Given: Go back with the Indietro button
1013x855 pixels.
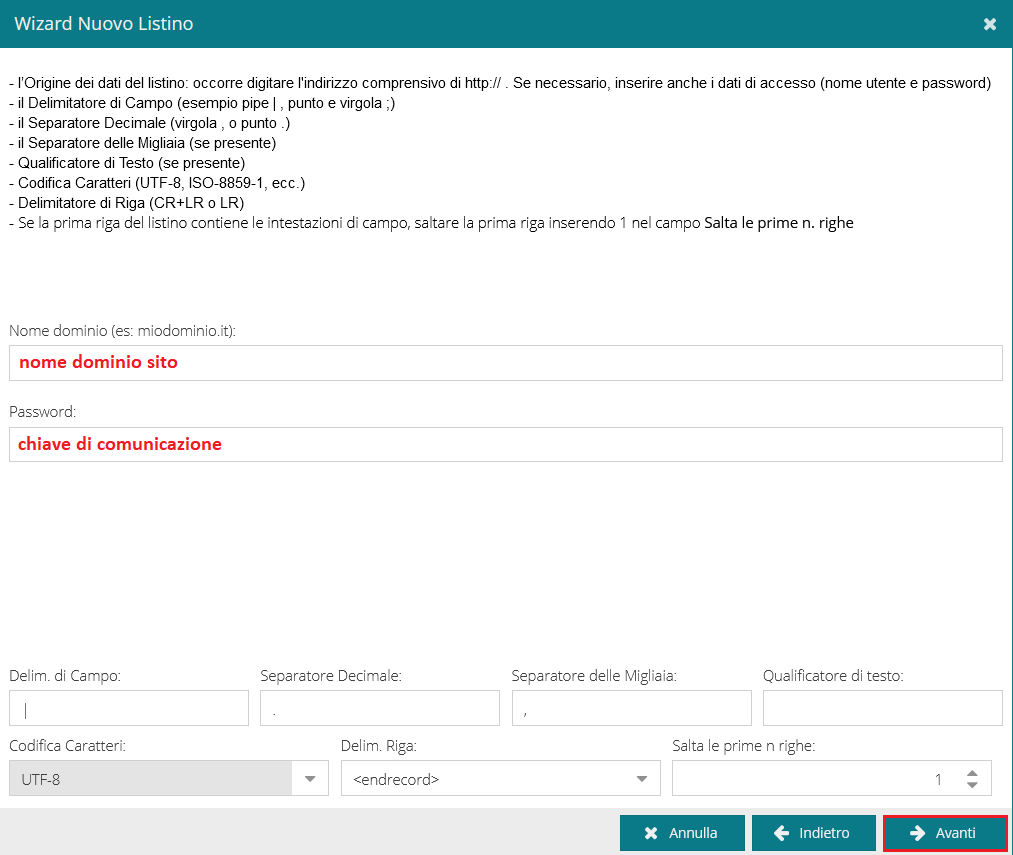Looking at the screenshot, I should point(813,832).
